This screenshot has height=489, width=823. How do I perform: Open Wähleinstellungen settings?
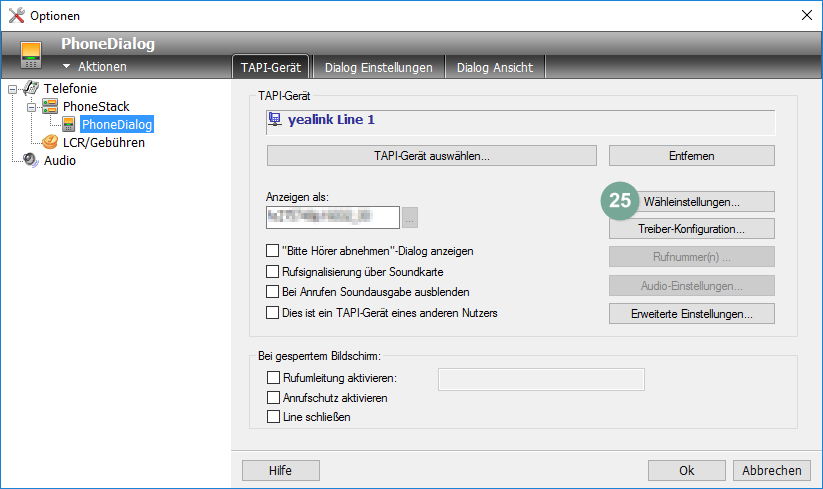pyautogui.click(x=692, y=201)
